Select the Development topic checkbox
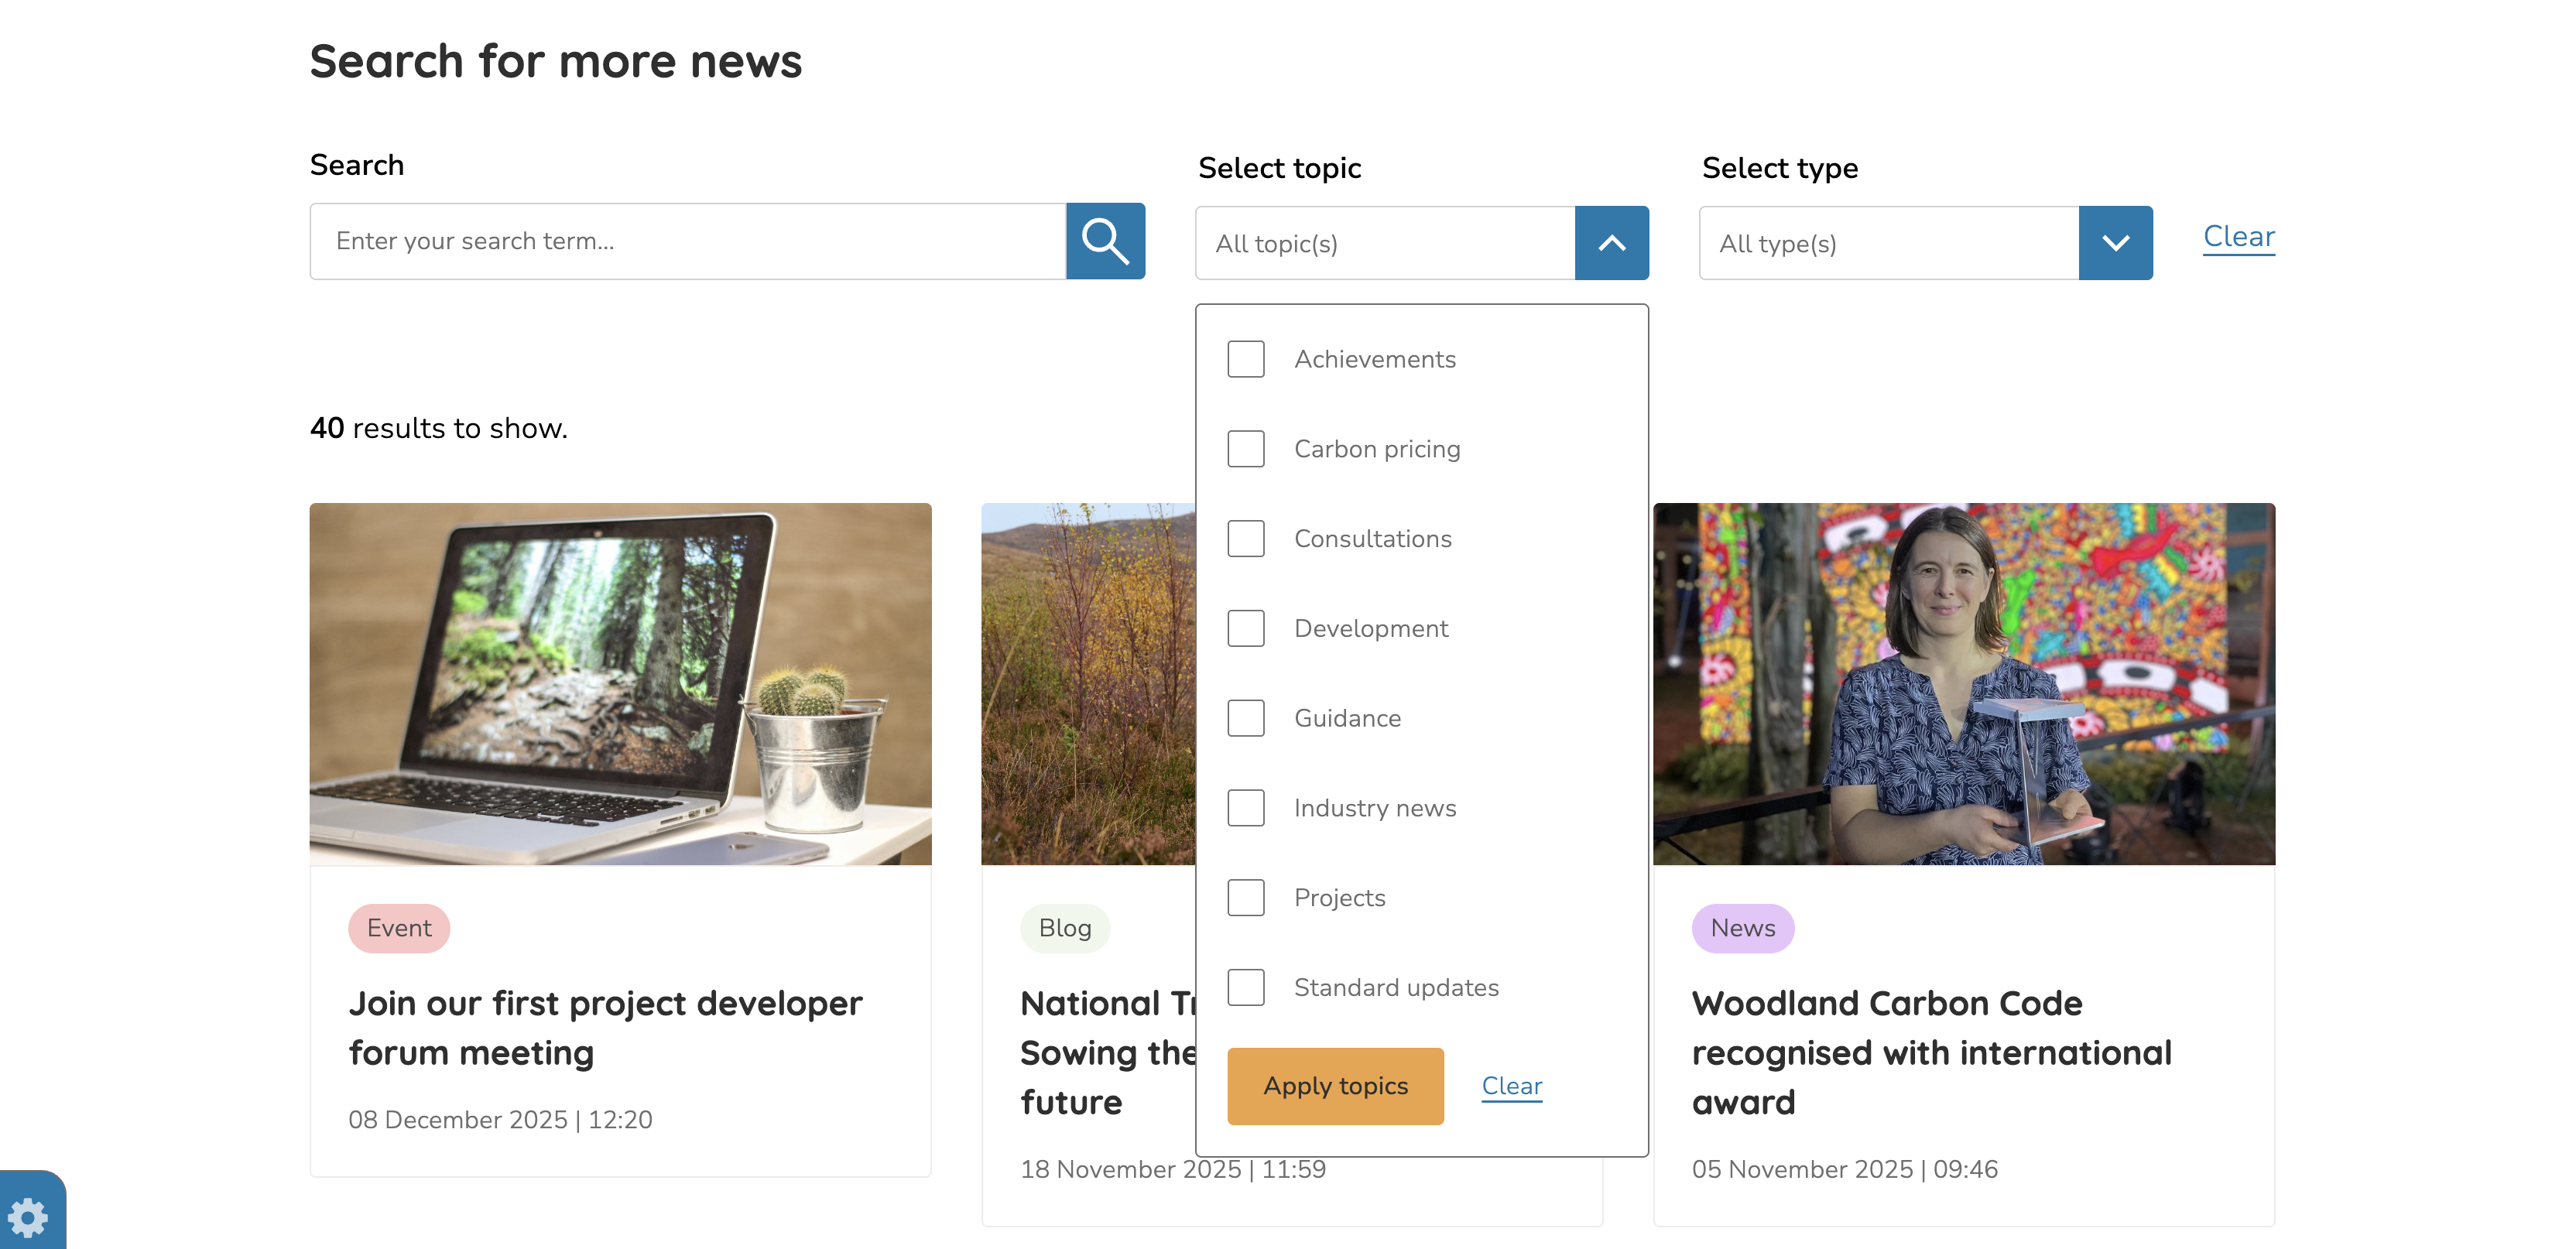The width and height of the screenshot is (2576, 1249). 1246,628
